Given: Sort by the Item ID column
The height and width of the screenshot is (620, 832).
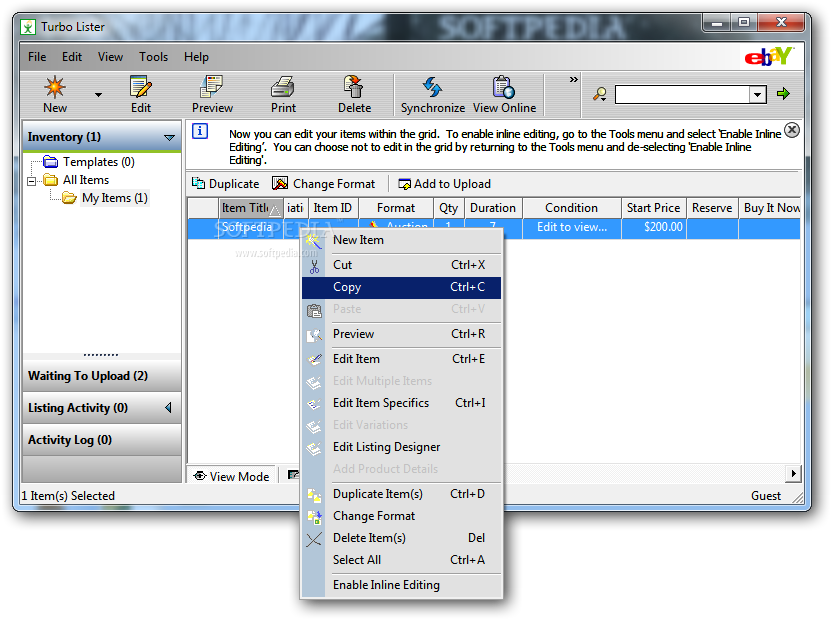Looking at the screenshot, I should point(333,208).
